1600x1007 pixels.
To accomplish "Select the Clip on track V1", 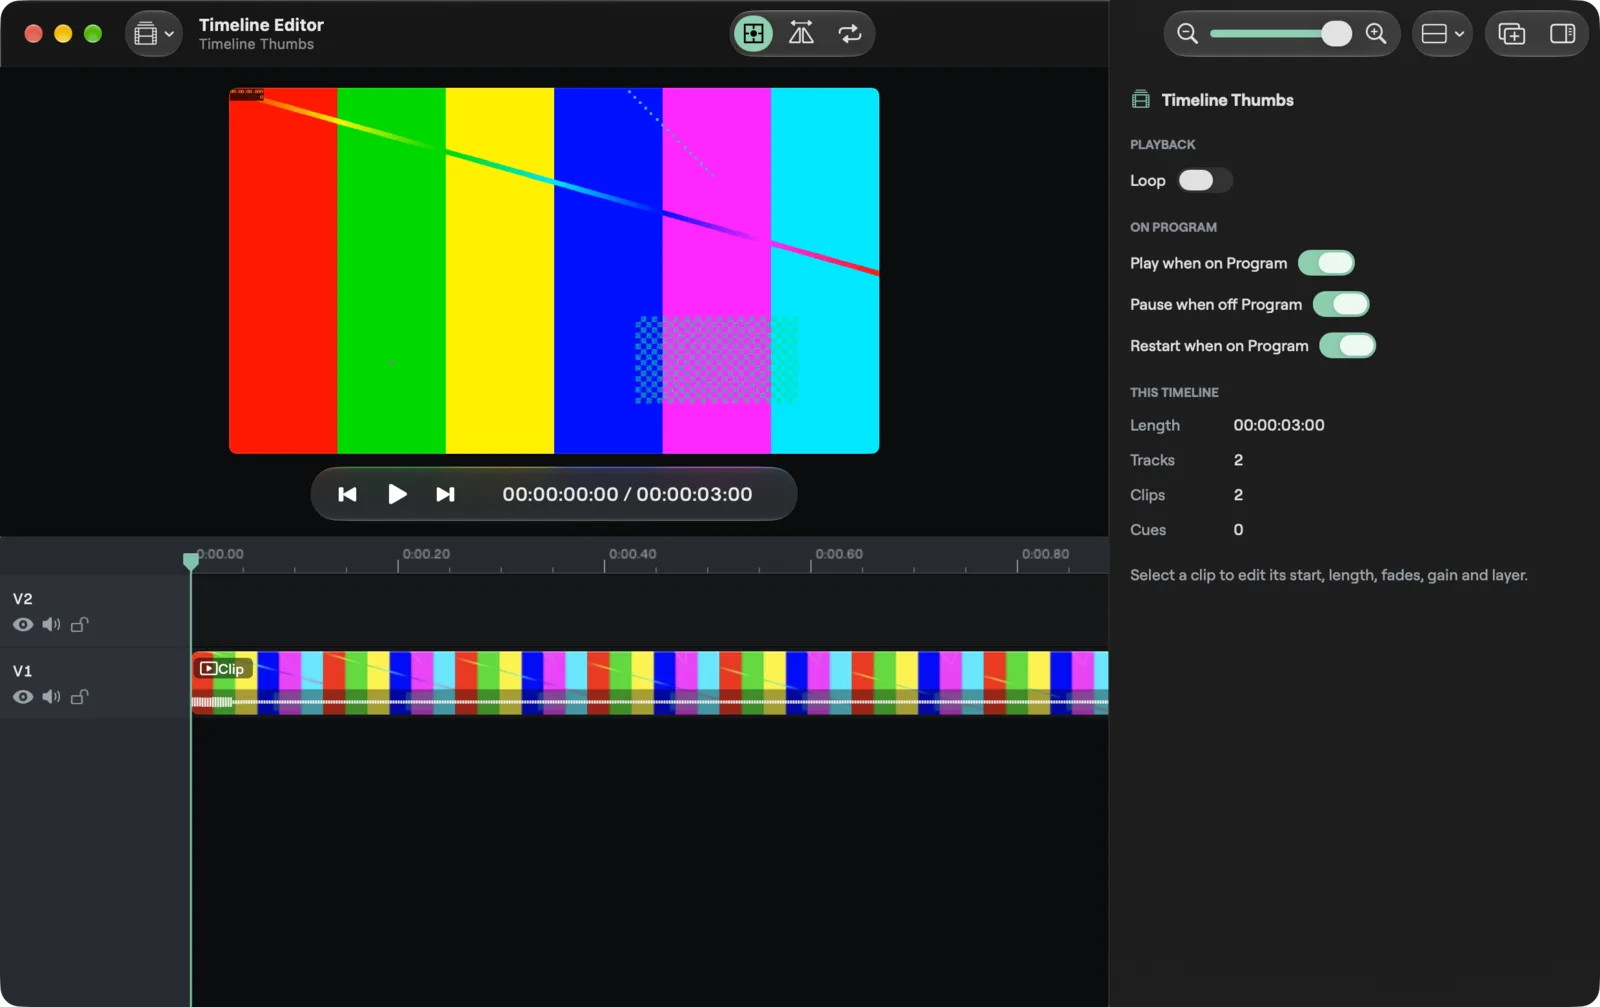I will tap(650, 683).
